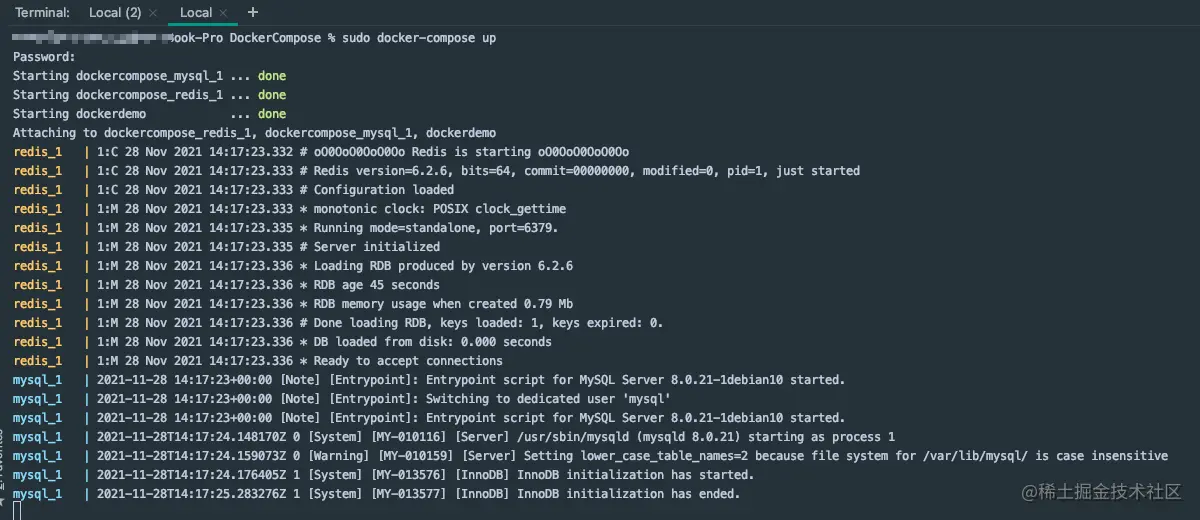The height and width of the screenshot is (520, 1200).
Task: Click the 'Attaching to dockercompose_redis_1' line
Action: [255, 133]
